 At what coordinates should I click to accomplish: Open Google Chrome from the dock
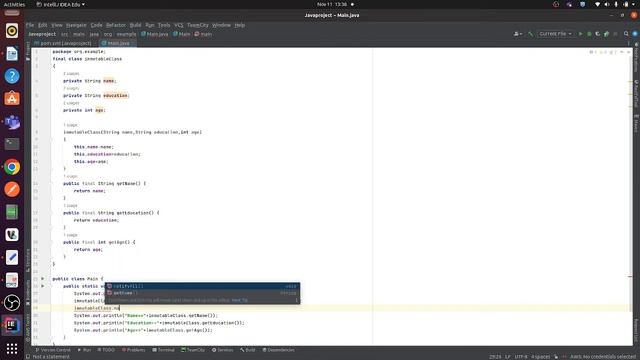click(x=12, y=167)
